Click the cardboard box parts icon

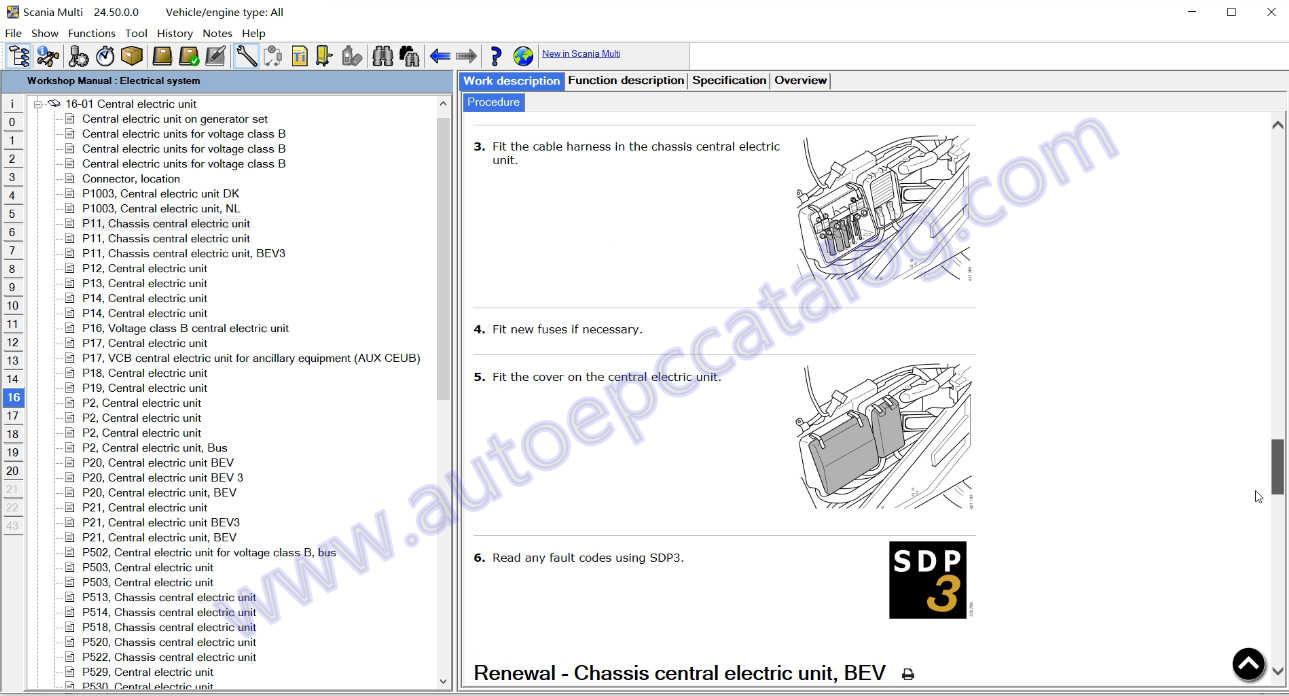click(131, 56)
